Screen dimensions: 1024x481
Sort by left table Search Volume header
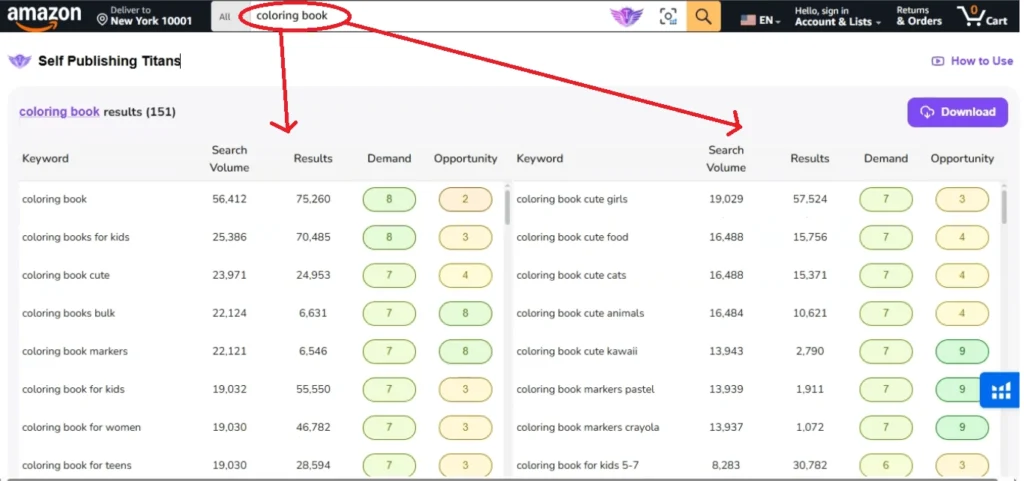pos(229,159)
